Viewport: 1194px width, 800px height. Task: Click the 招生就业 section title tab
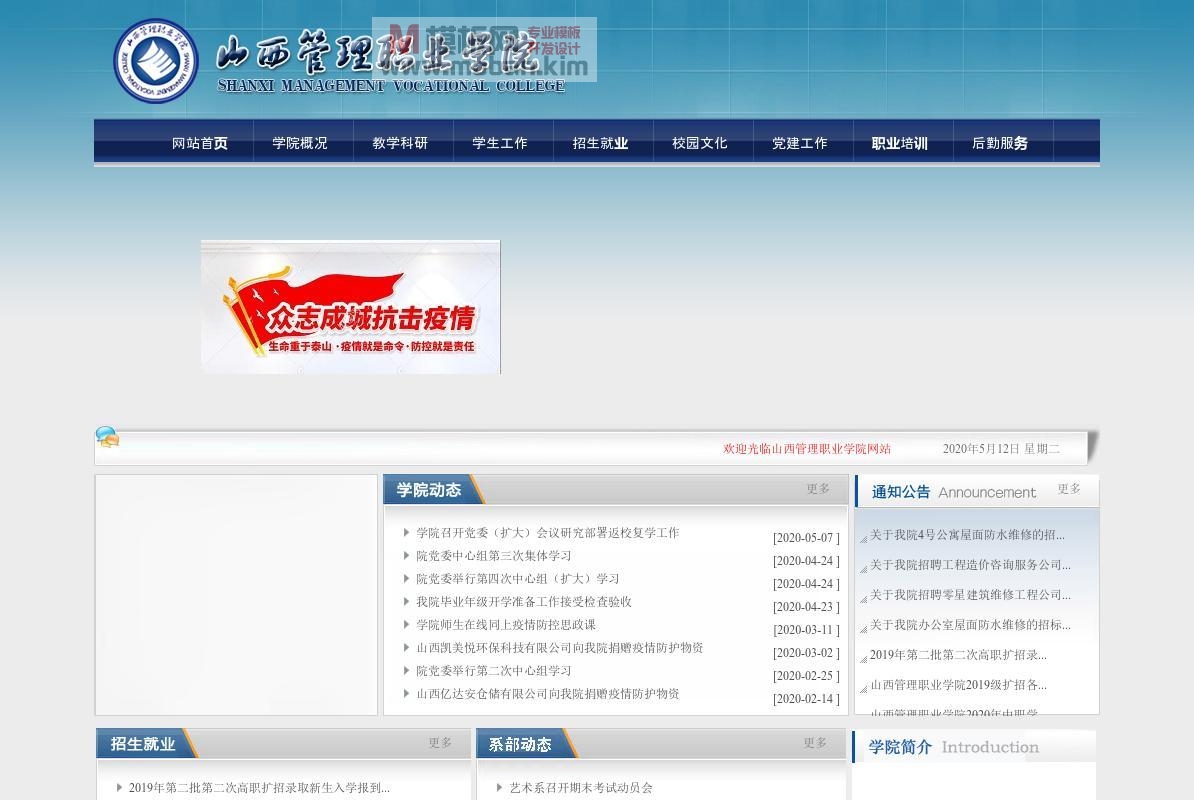[143, 744]
